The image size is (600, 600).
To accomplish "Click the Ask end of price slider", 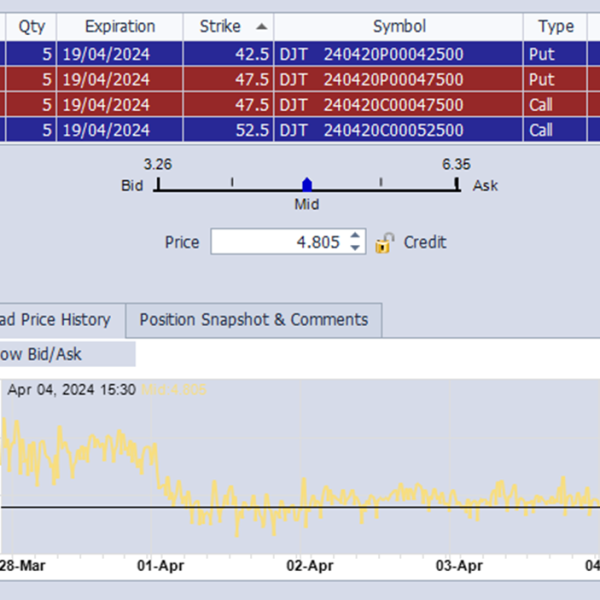I will [457, 185].
